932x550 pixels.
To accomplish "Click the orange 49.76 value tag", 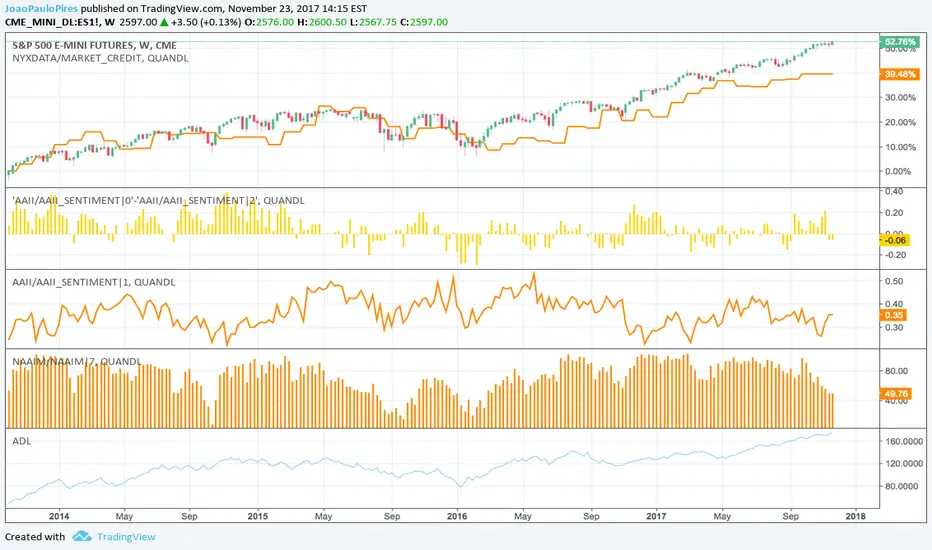I will click(896, 394).
